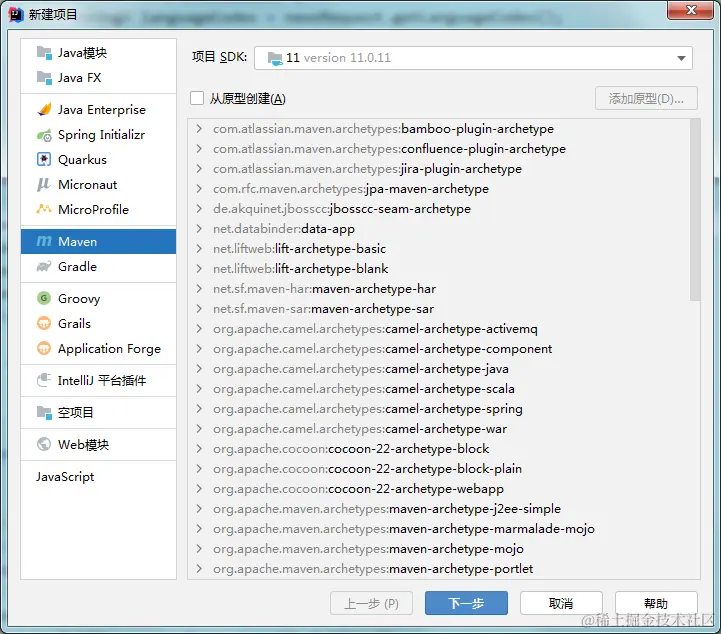
Task: Select camel-archetype-spring row
Action: 439,409
